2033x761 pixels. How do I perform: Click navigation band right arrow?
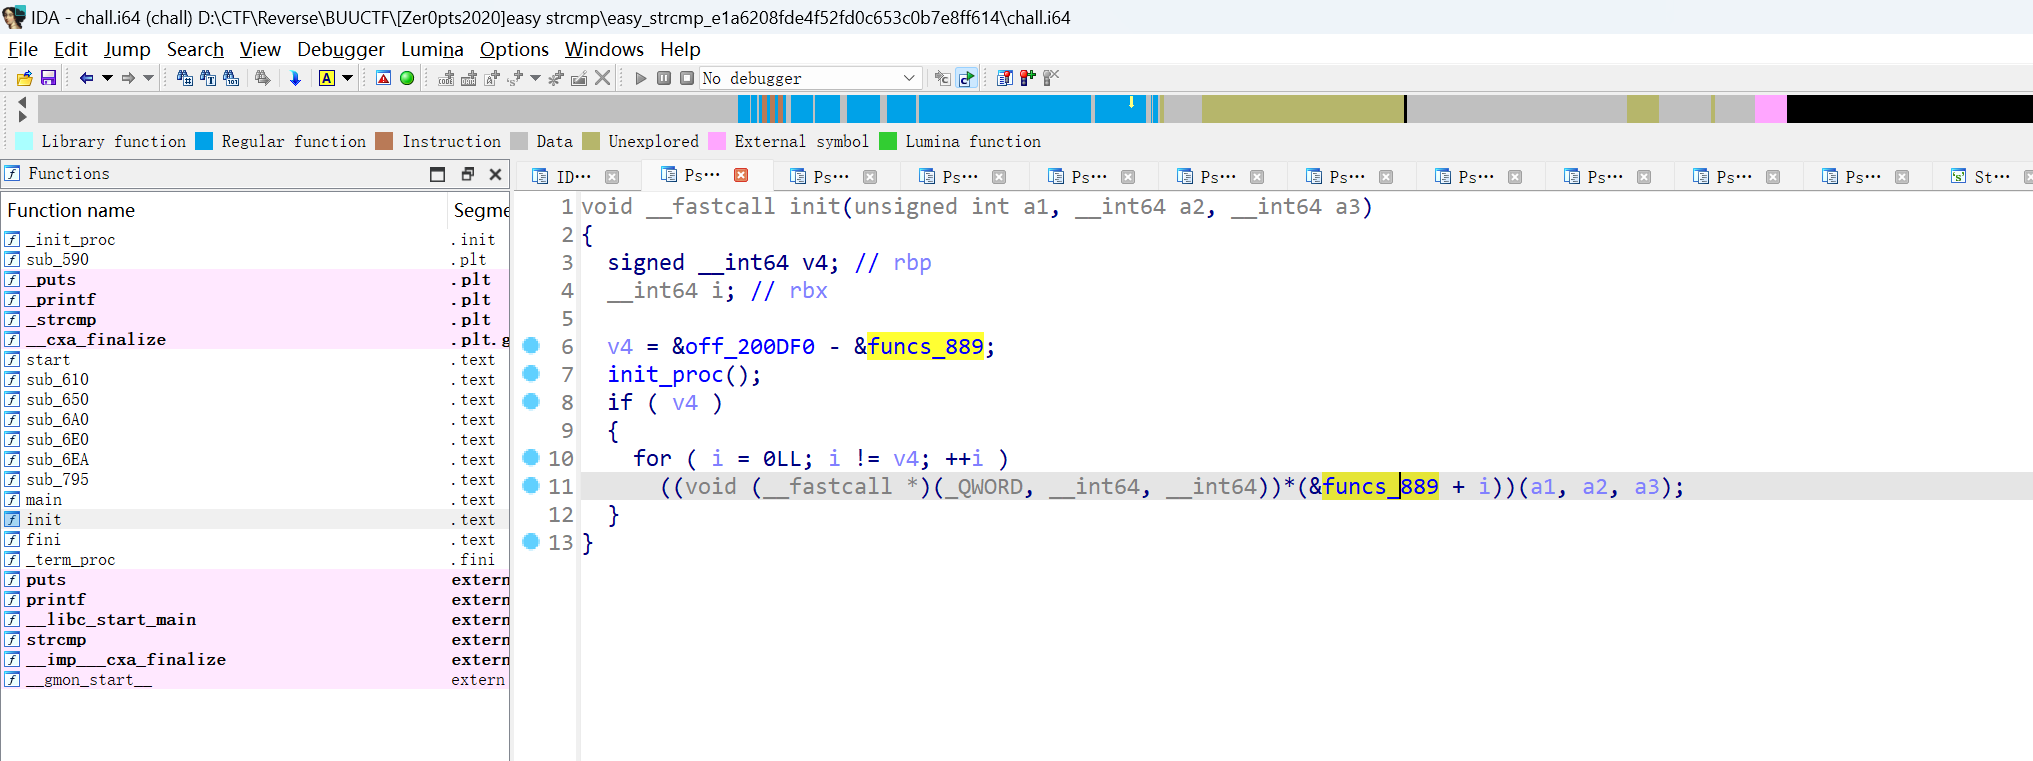(x=22, y=117)
